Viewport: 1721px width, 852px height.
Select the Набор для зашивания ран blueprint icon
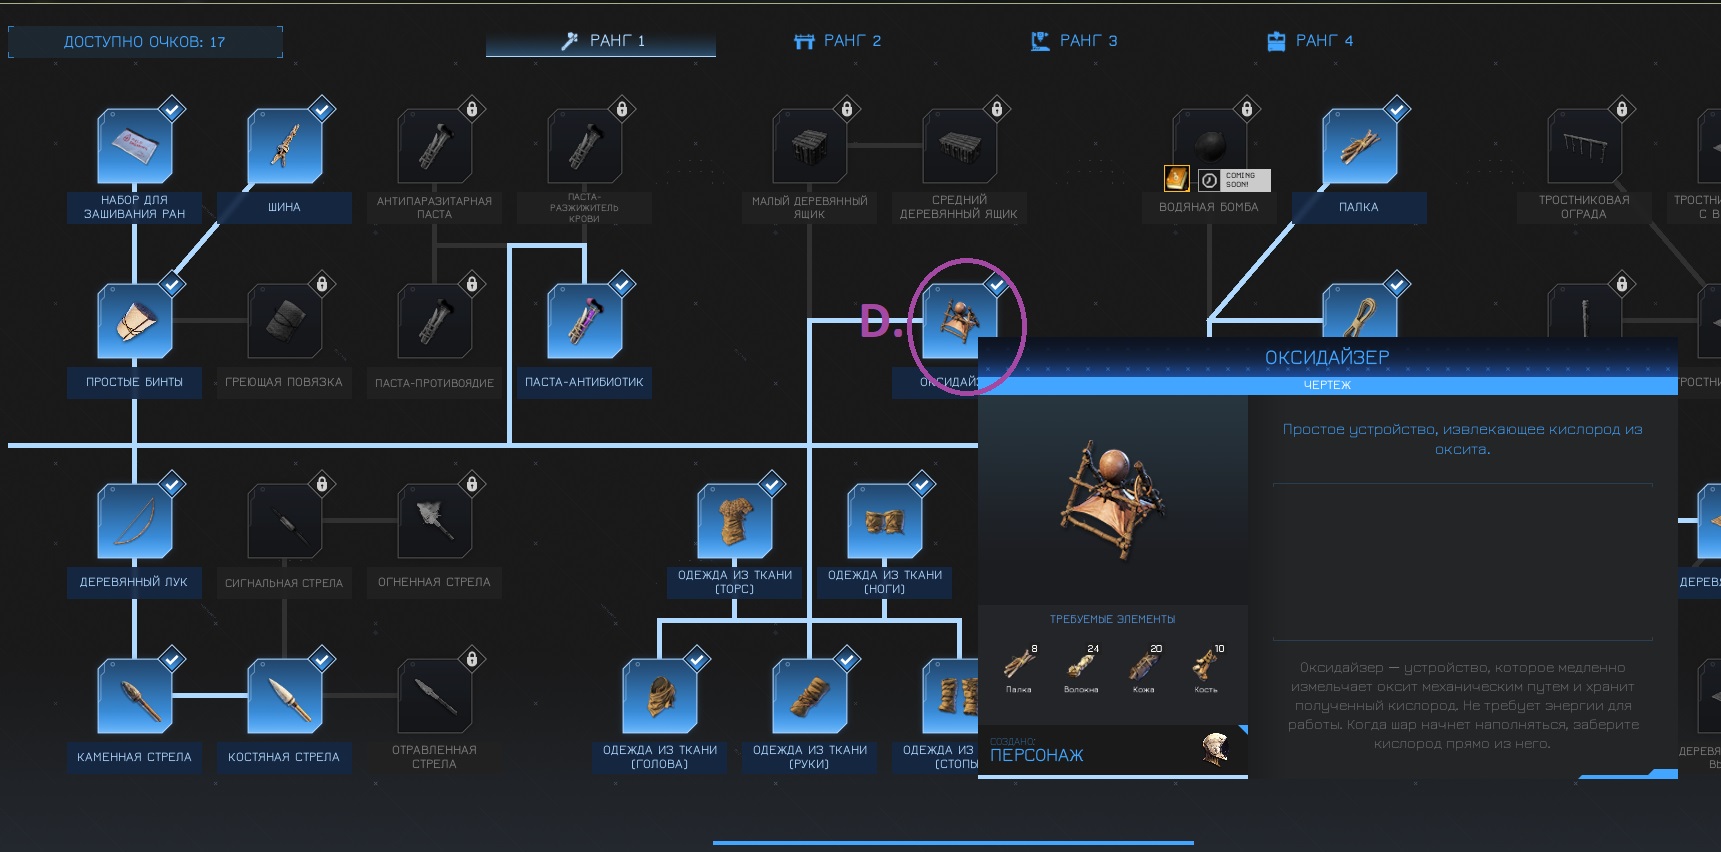[x=135, y=146]
